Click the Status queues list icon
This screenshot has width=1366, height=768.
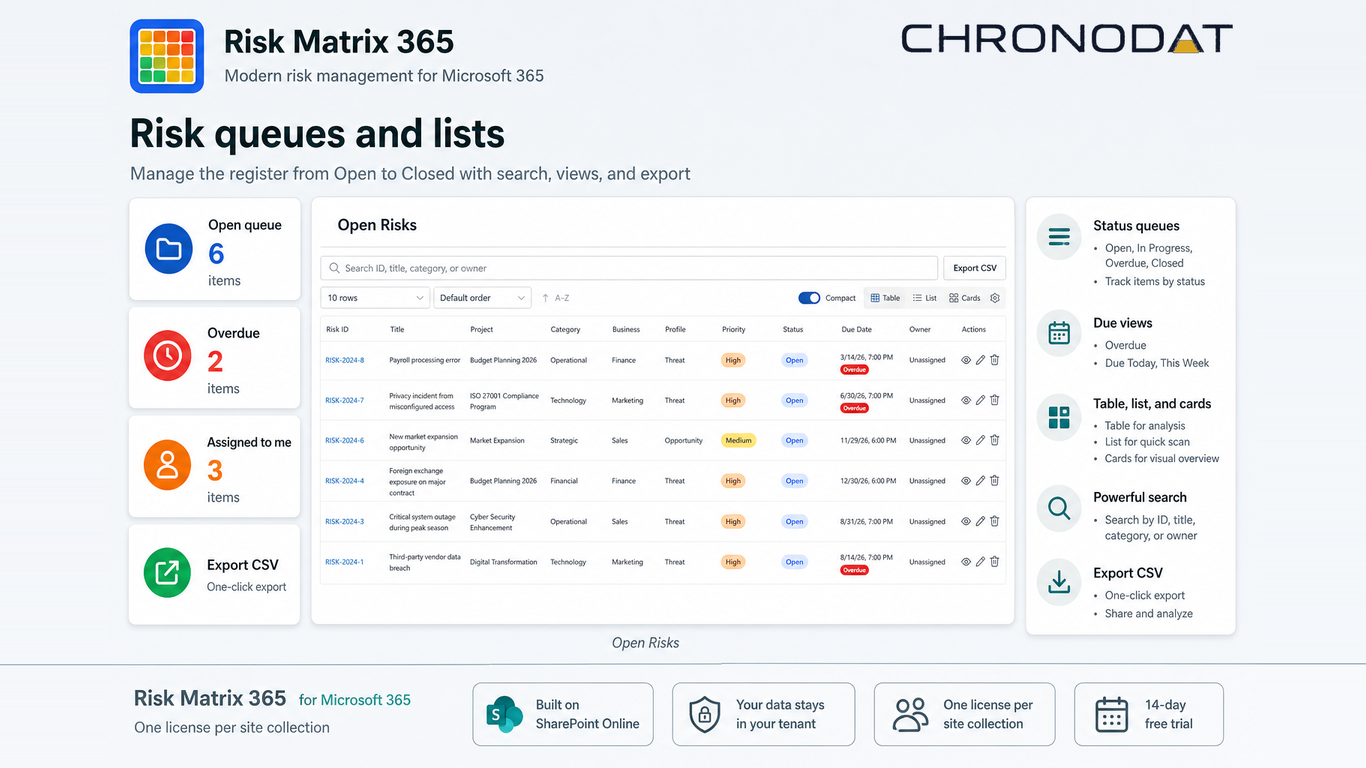tap(1059, 237)
